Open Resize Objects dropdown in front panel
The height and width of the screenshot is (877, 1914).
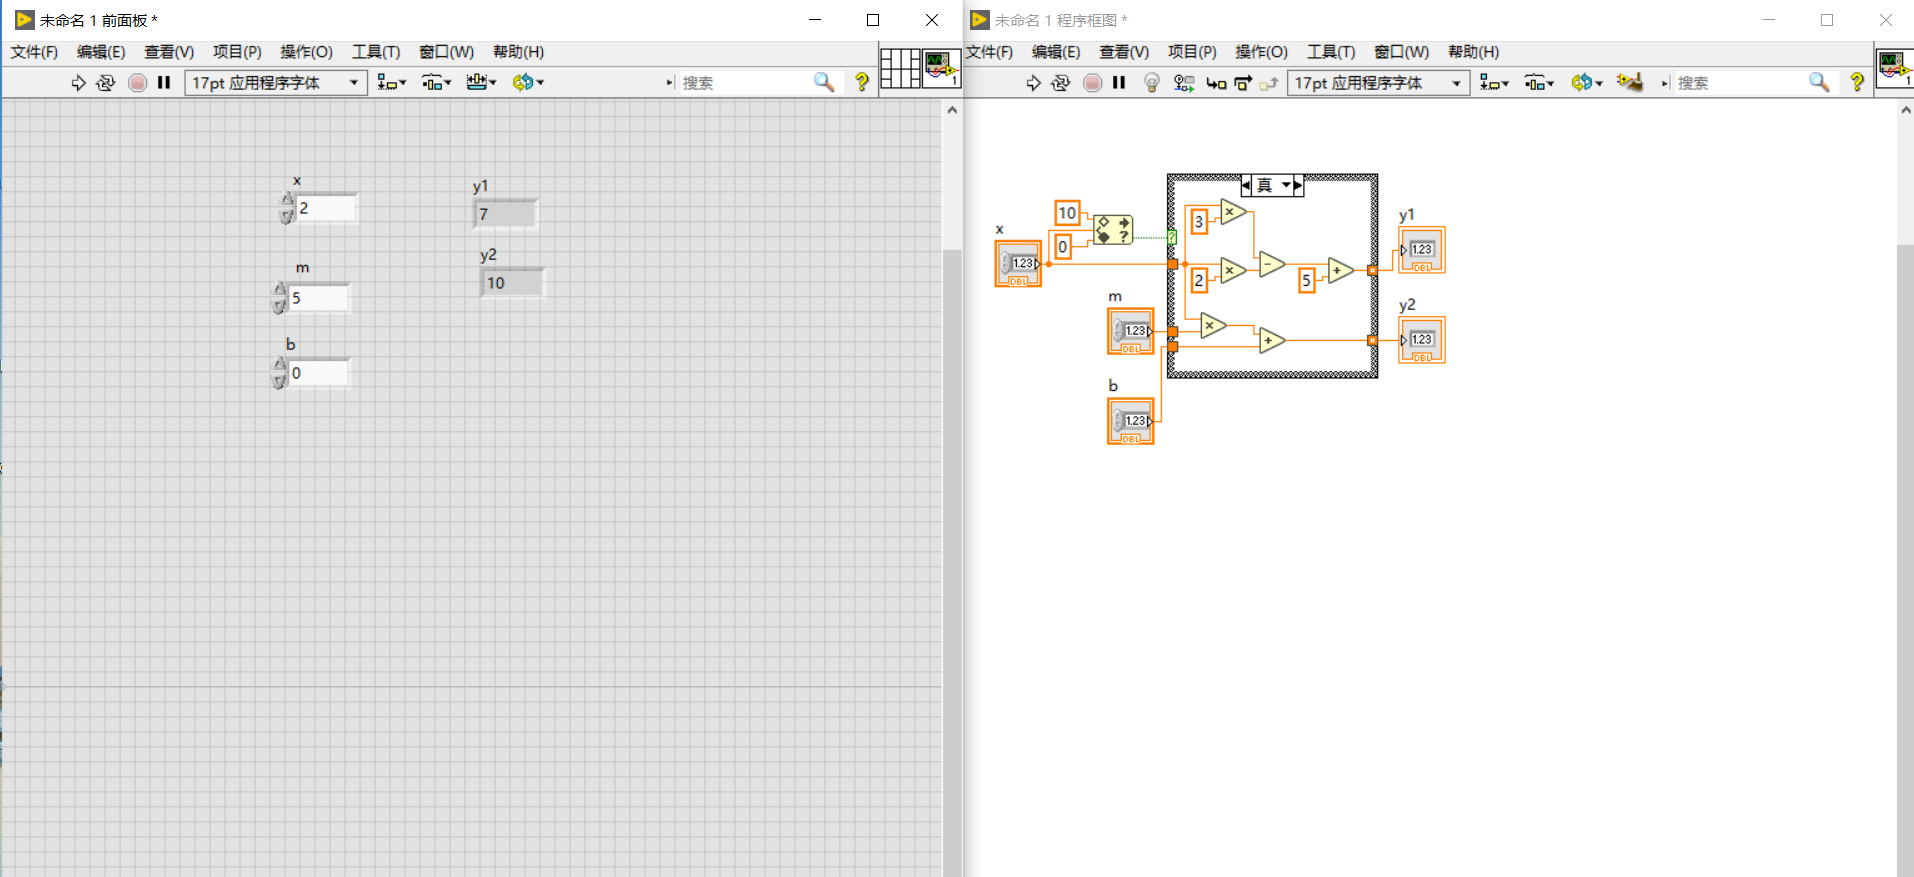(x=481, y=83)
